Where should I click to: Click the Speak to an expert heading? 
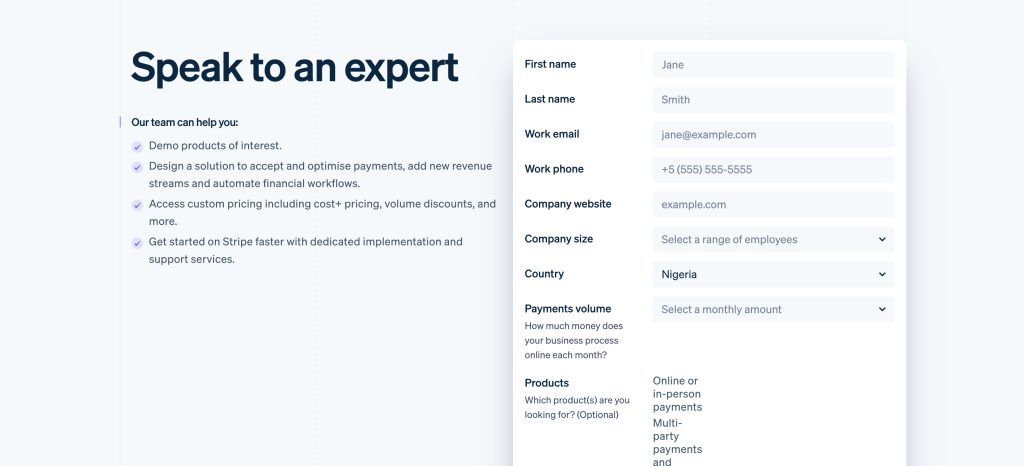click(x=294, y=67)
